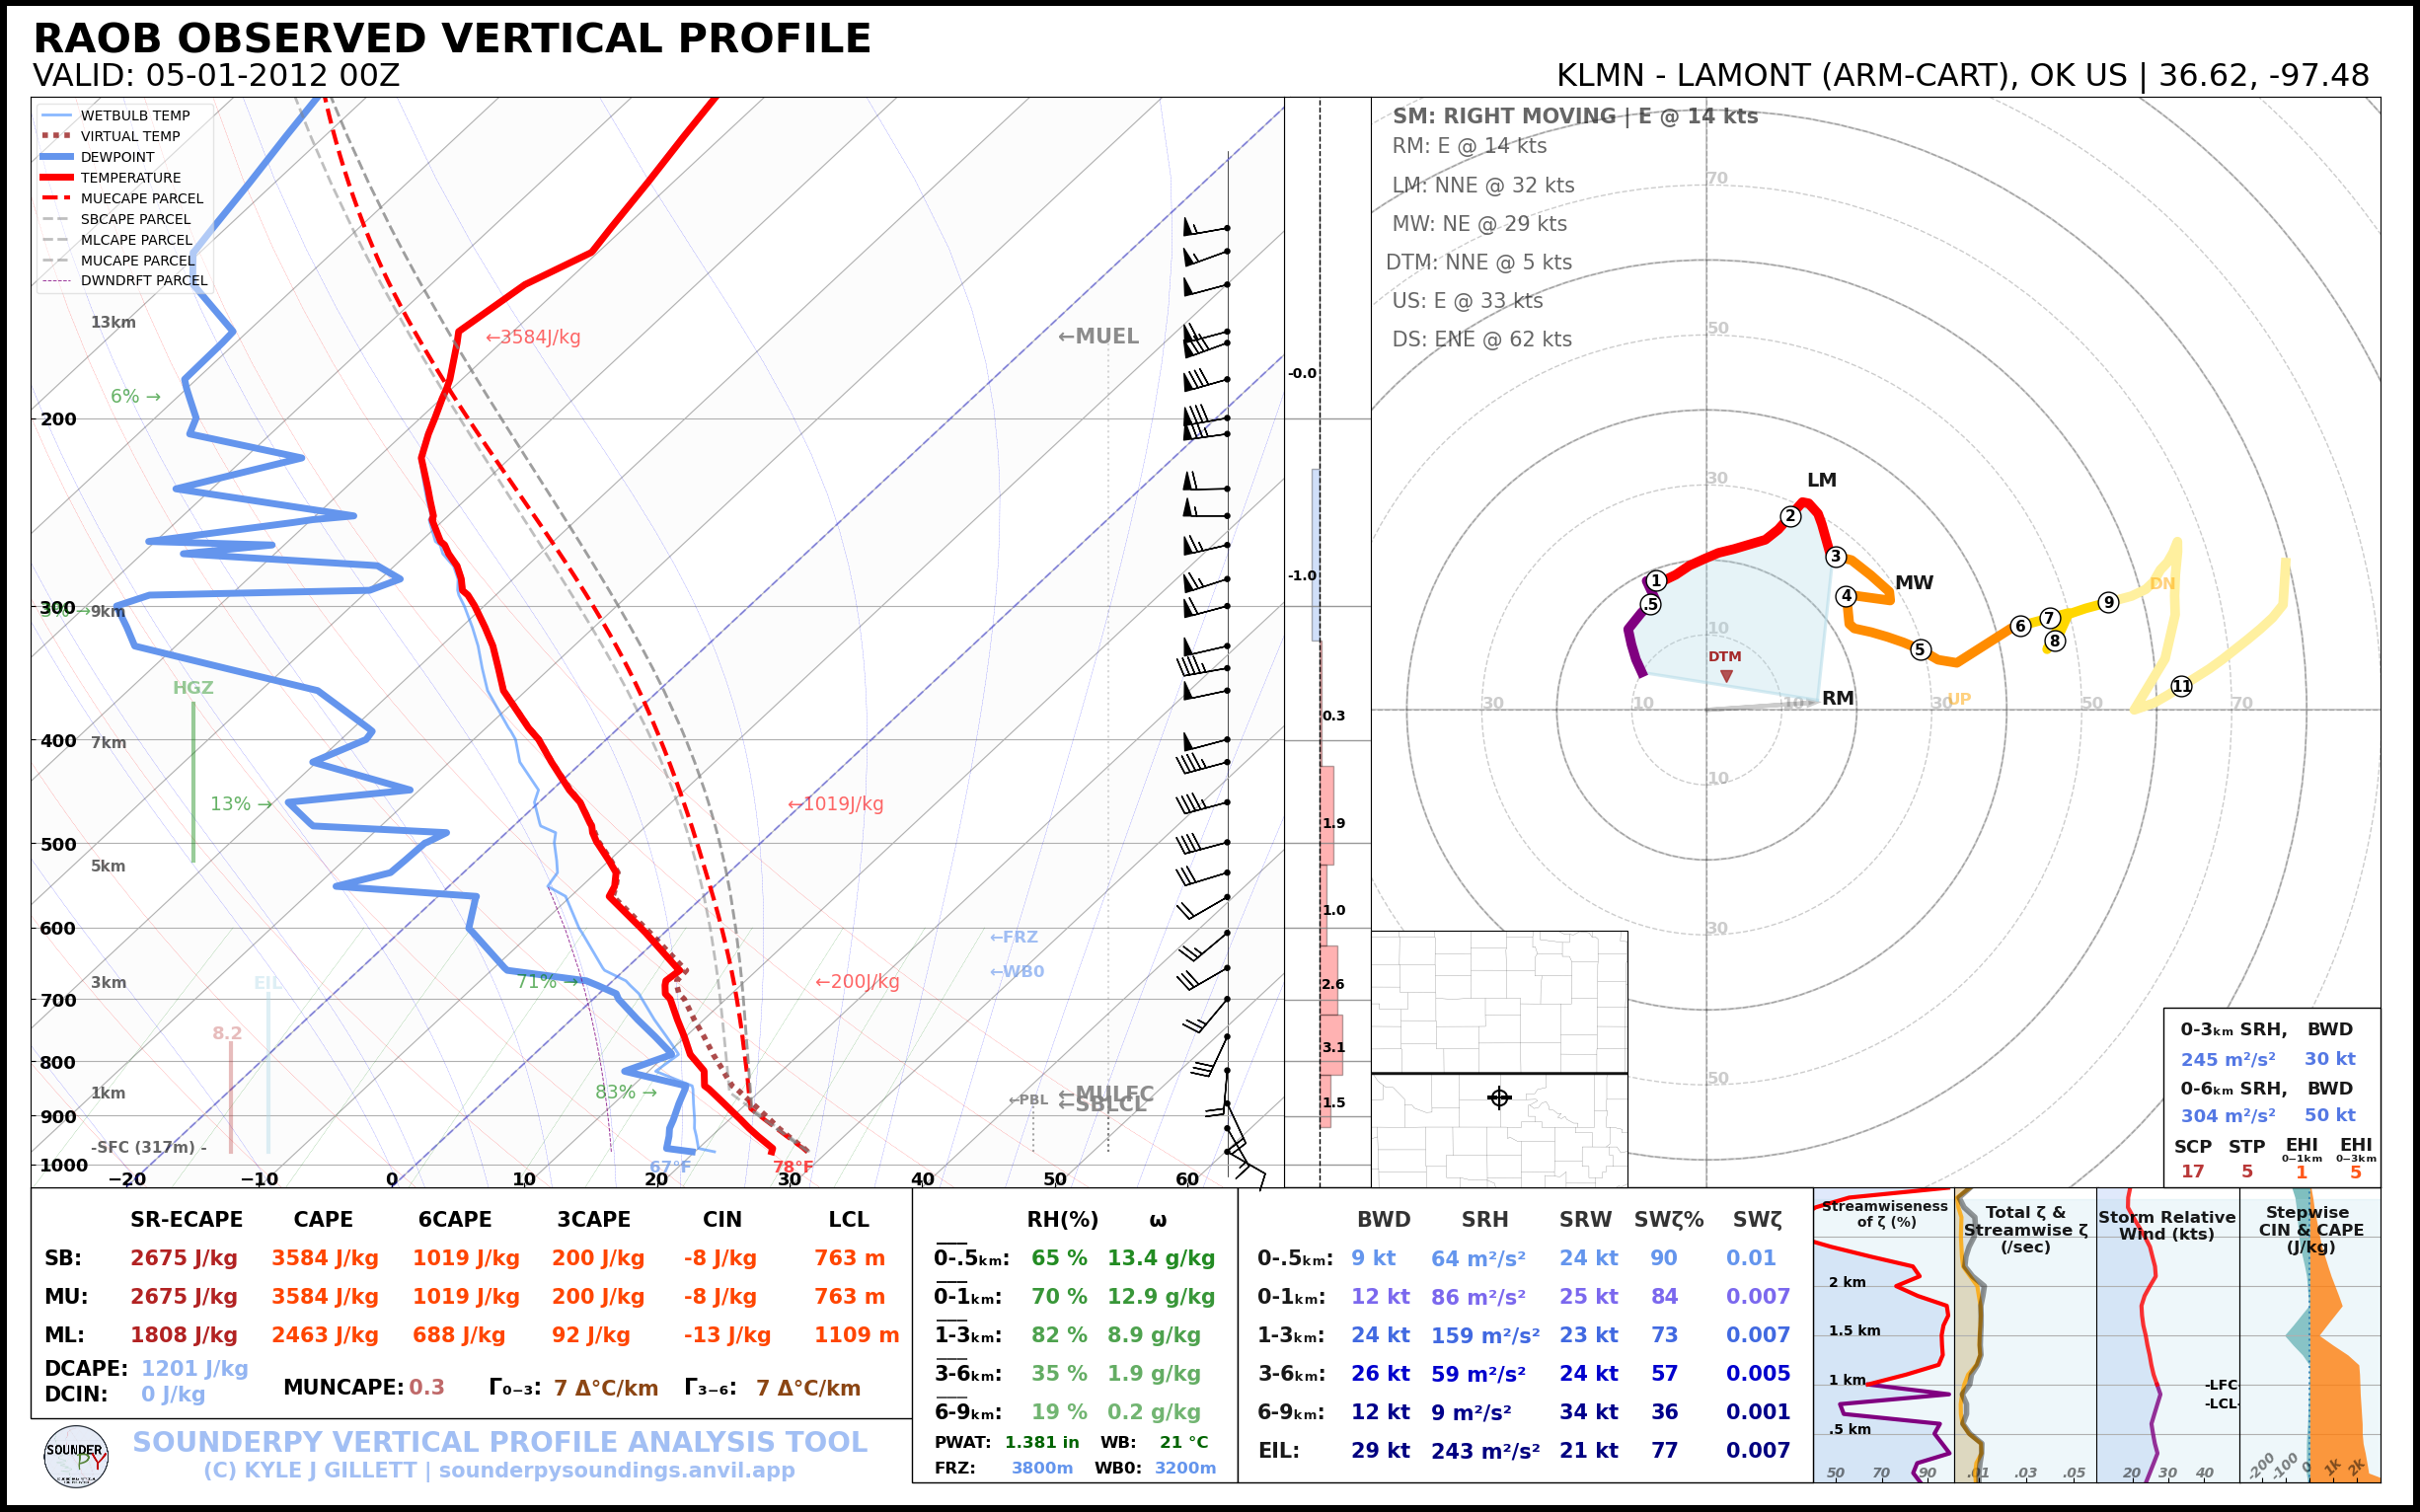
Task: Click the Stepwise CIN & CAPE panel title
Action: (2310, 1229)
